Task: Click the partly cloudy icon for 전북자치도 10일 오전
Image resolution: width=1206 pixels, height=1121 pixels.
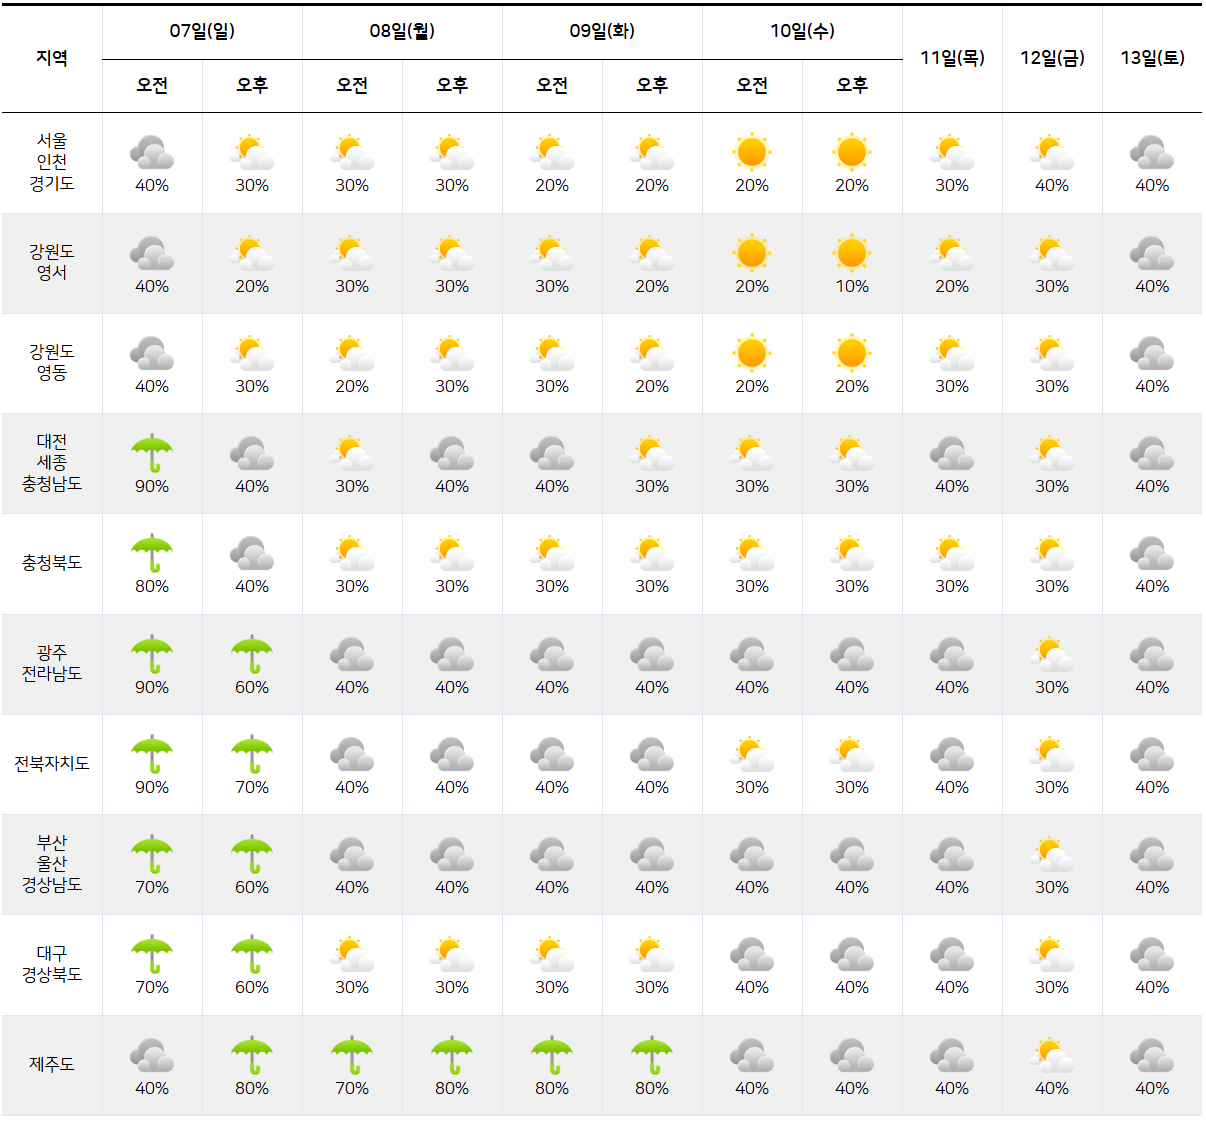Action: pyautogui.click(x=752, y=754)
